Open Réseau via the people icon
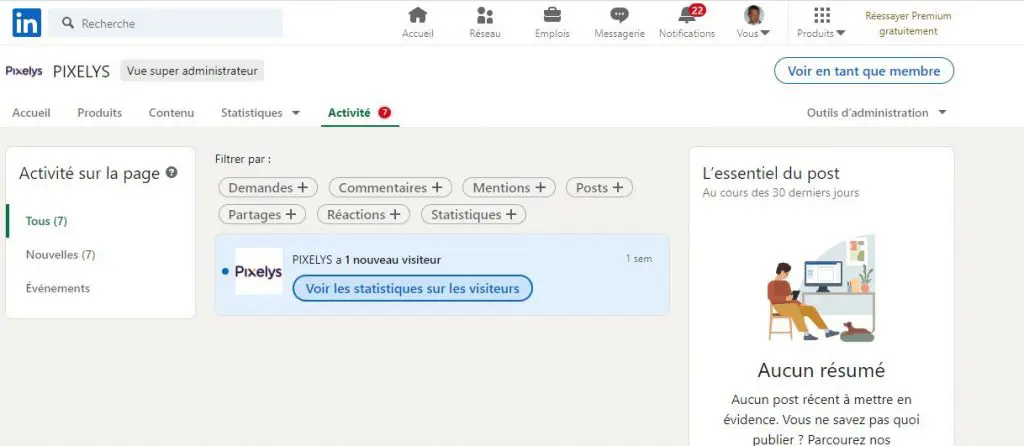The height and width of the screenshot is (446, 1024). [x=485, y=15]
